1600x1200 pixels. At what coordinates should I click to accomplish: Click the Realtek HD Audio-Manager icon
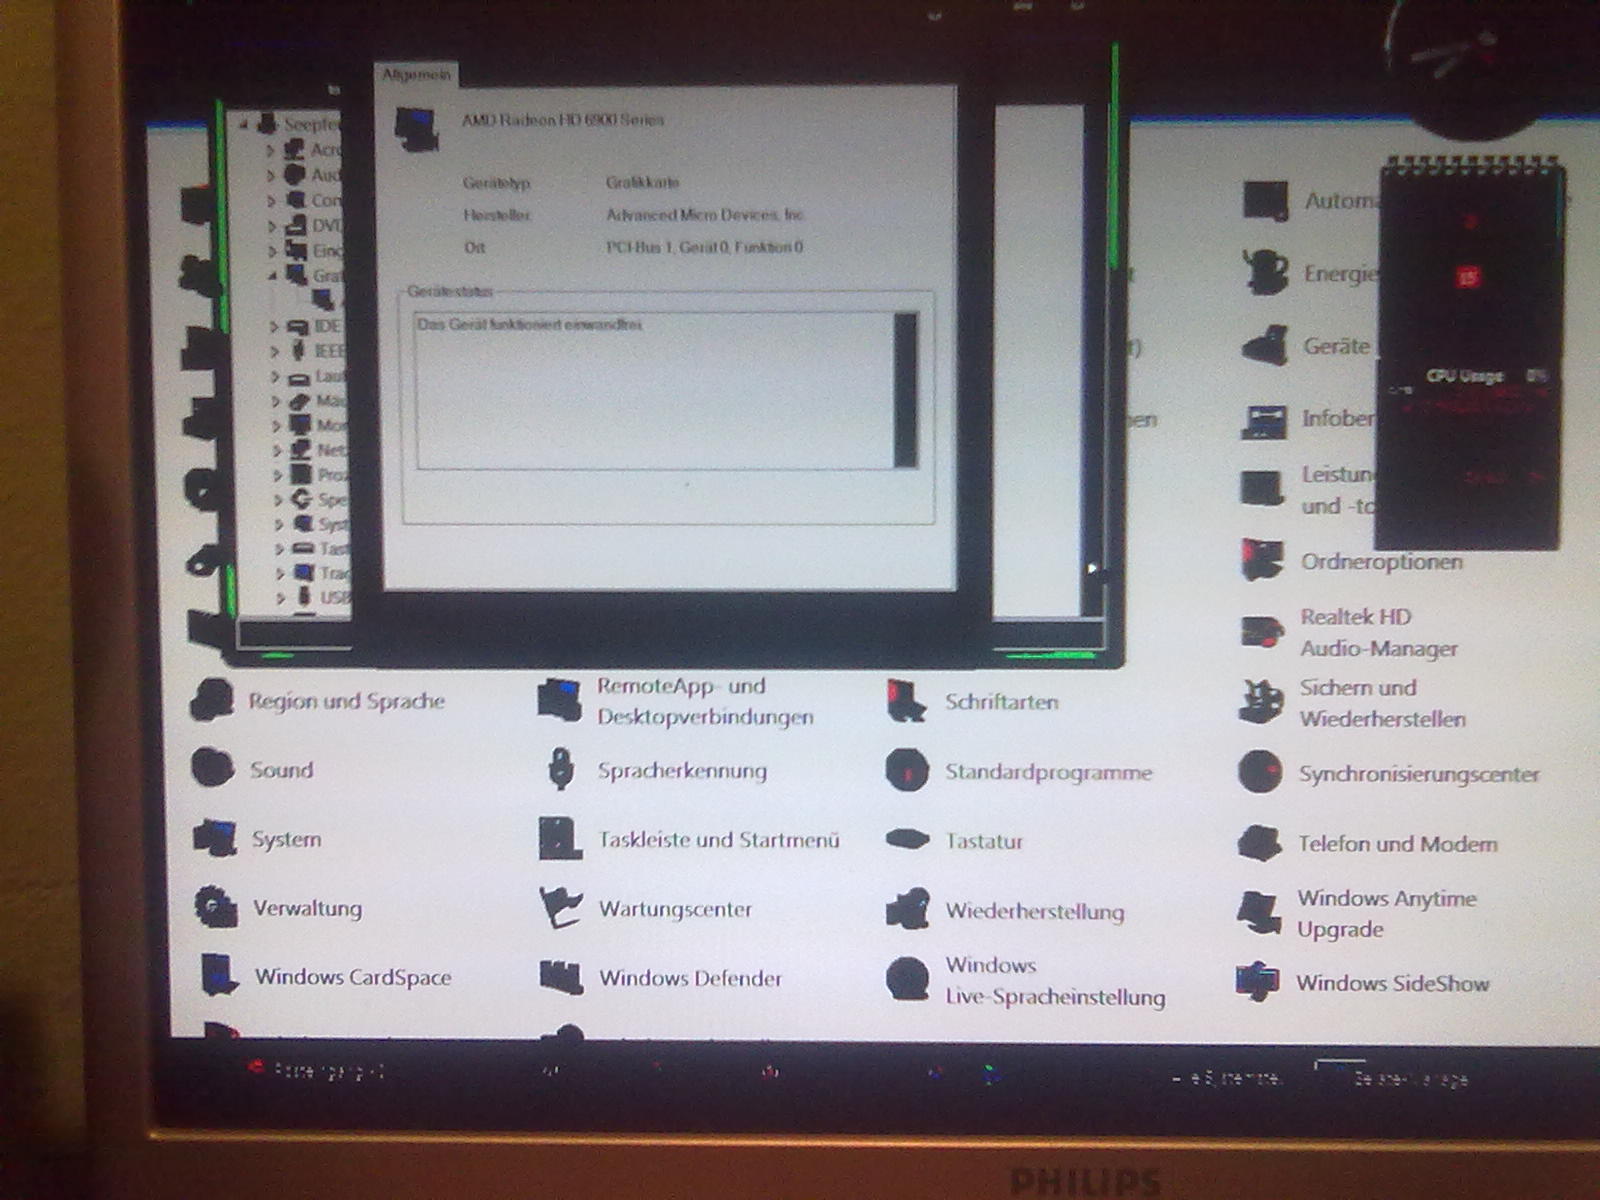point(1263,632)
